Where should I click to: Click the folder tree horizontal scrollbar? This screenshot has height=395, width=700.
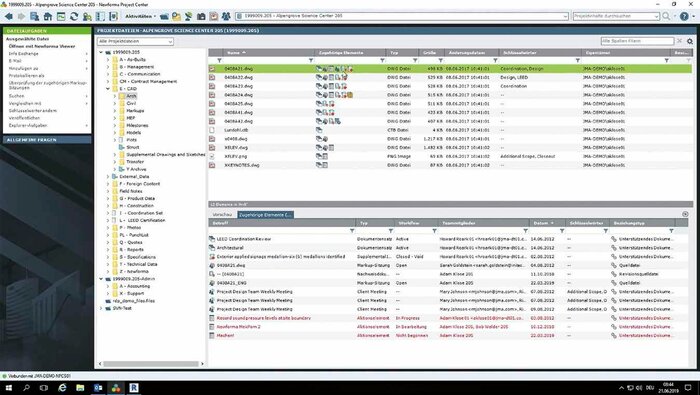coord(151,364)
